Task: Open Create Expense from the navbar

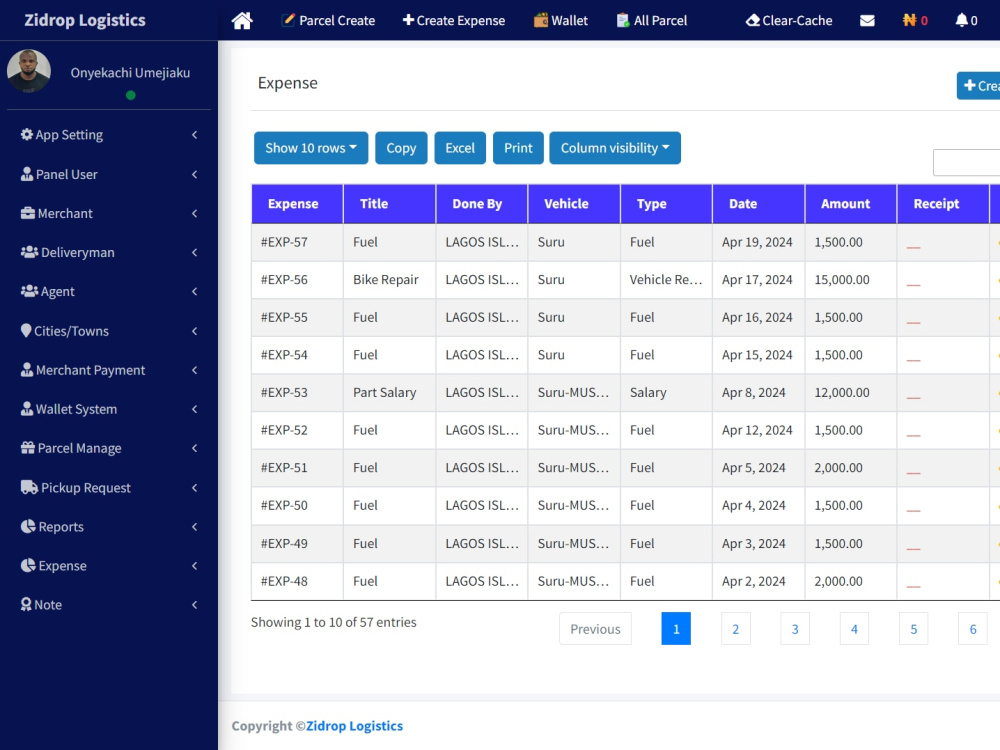Action: click(x=453, y=20)
